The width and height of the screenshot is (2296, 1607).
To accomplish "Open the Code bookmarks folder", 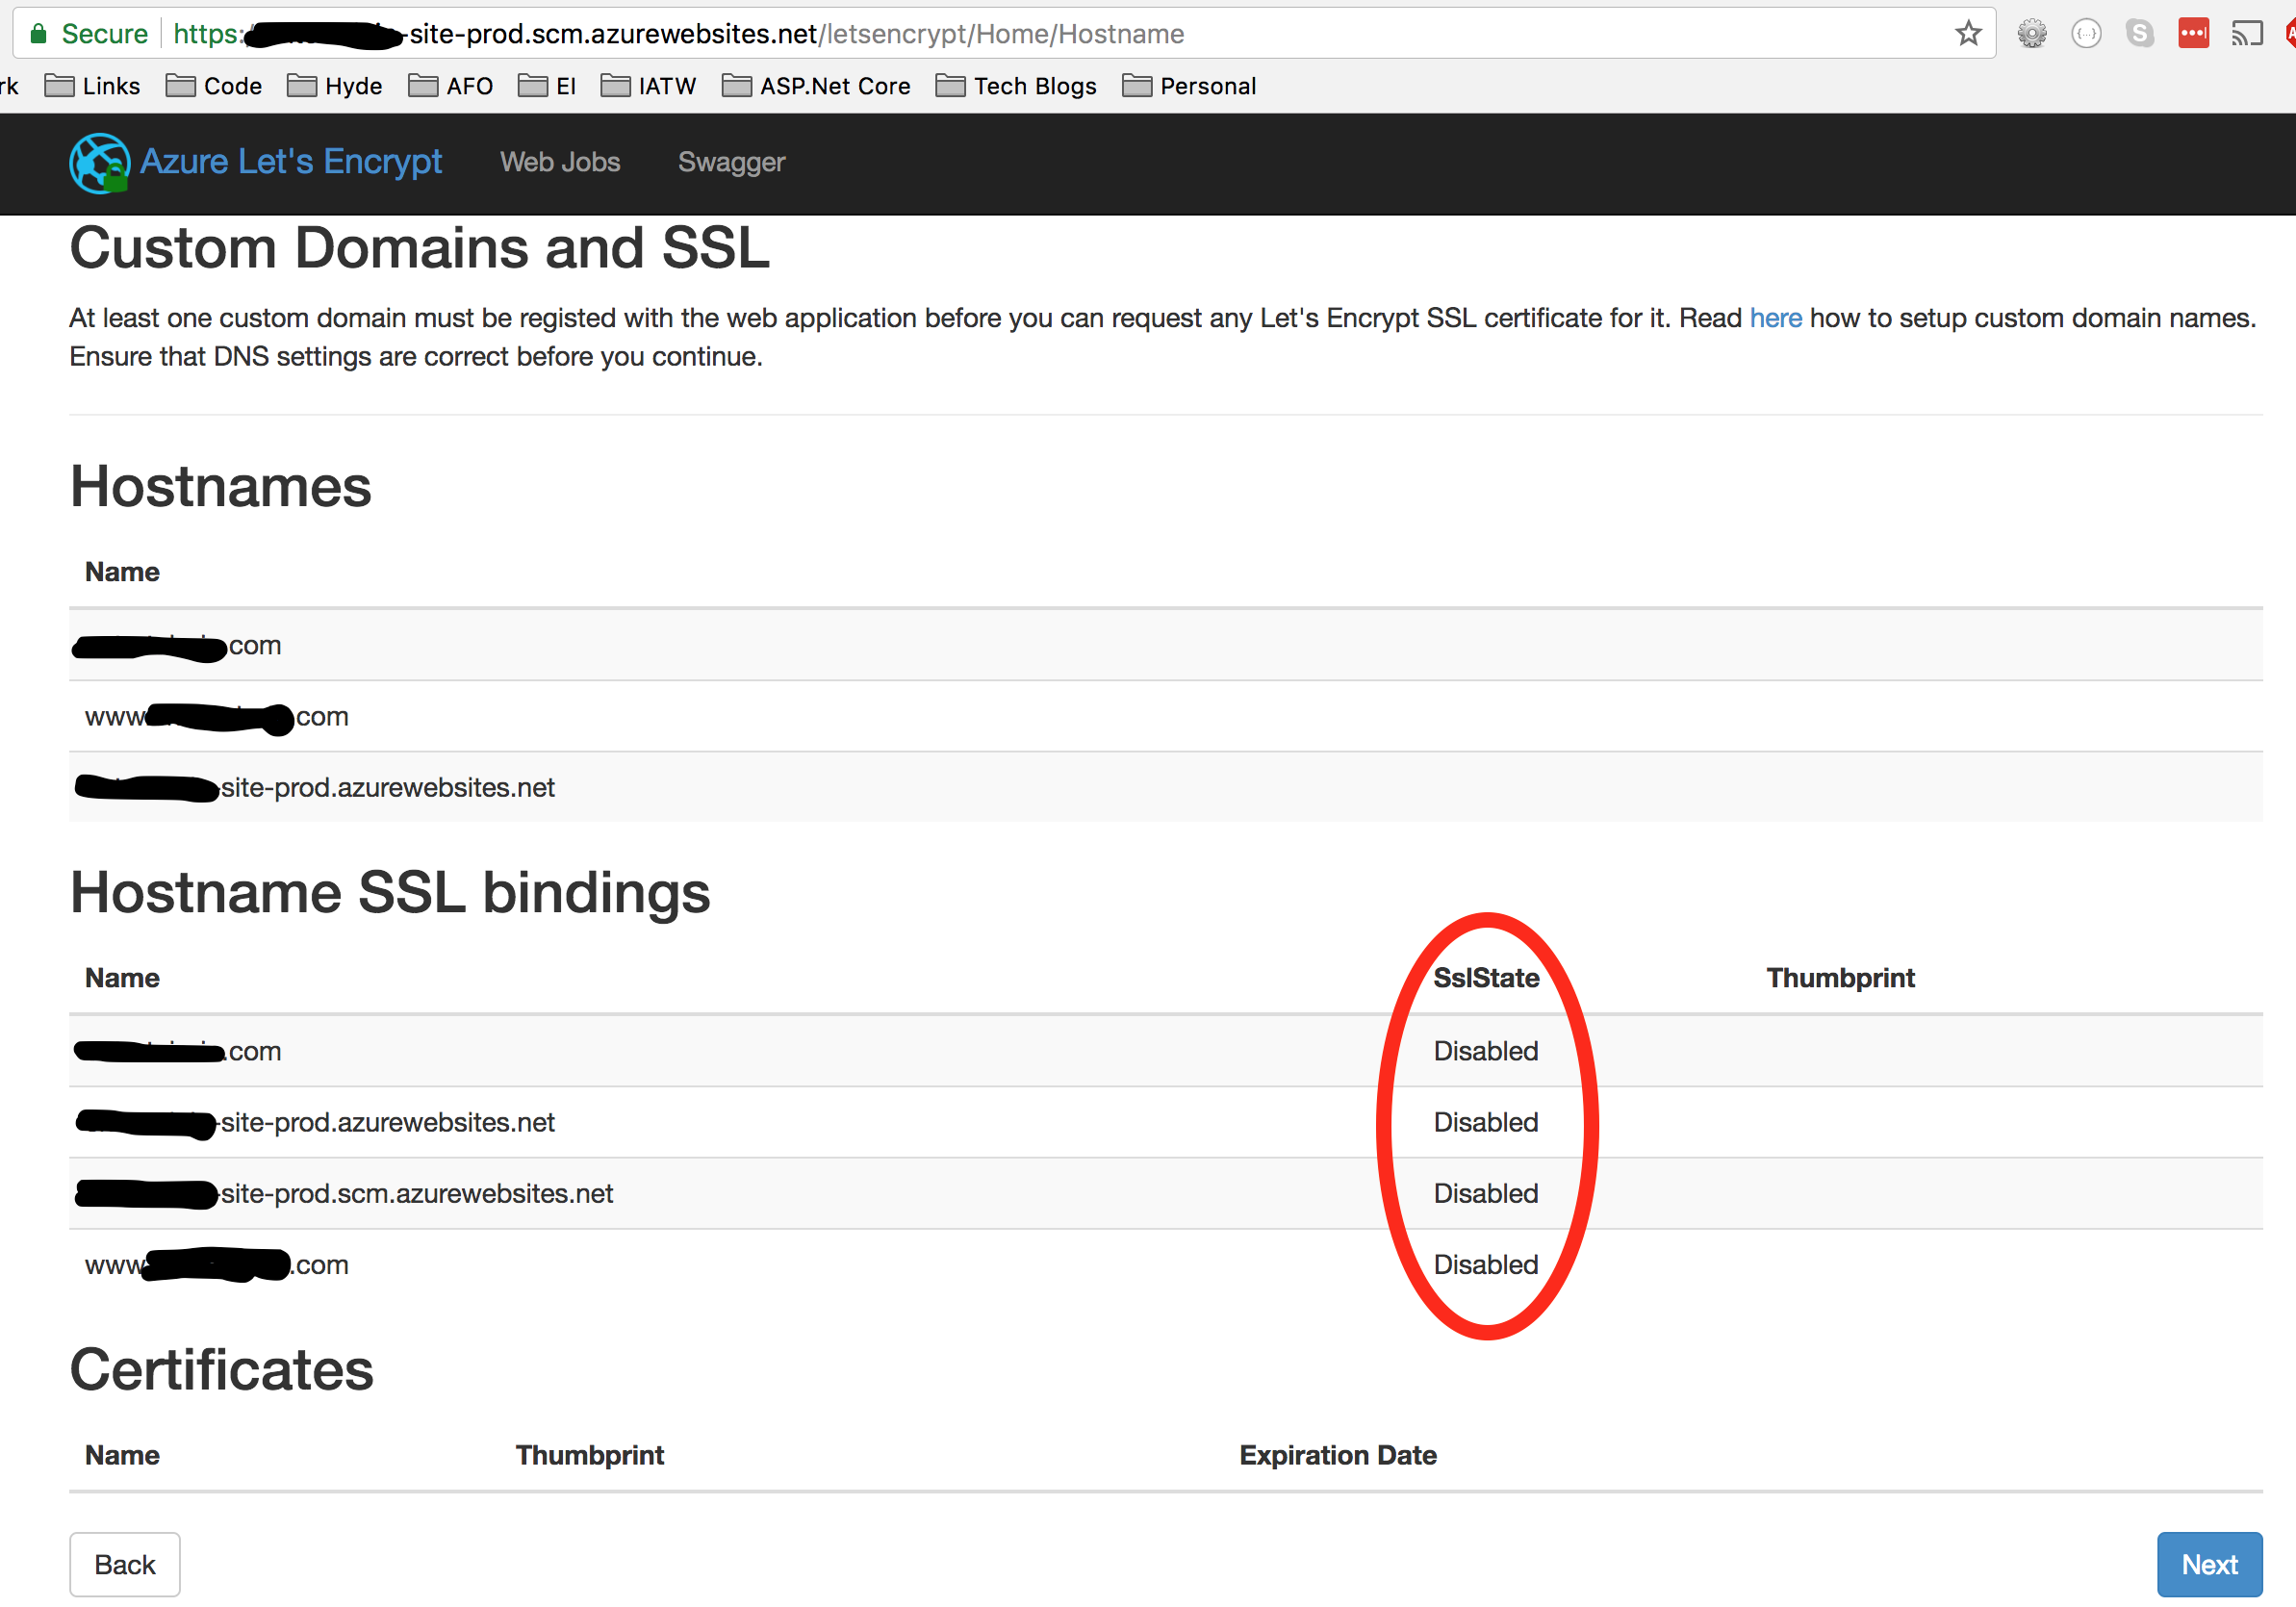I will [x=231, y=86].
